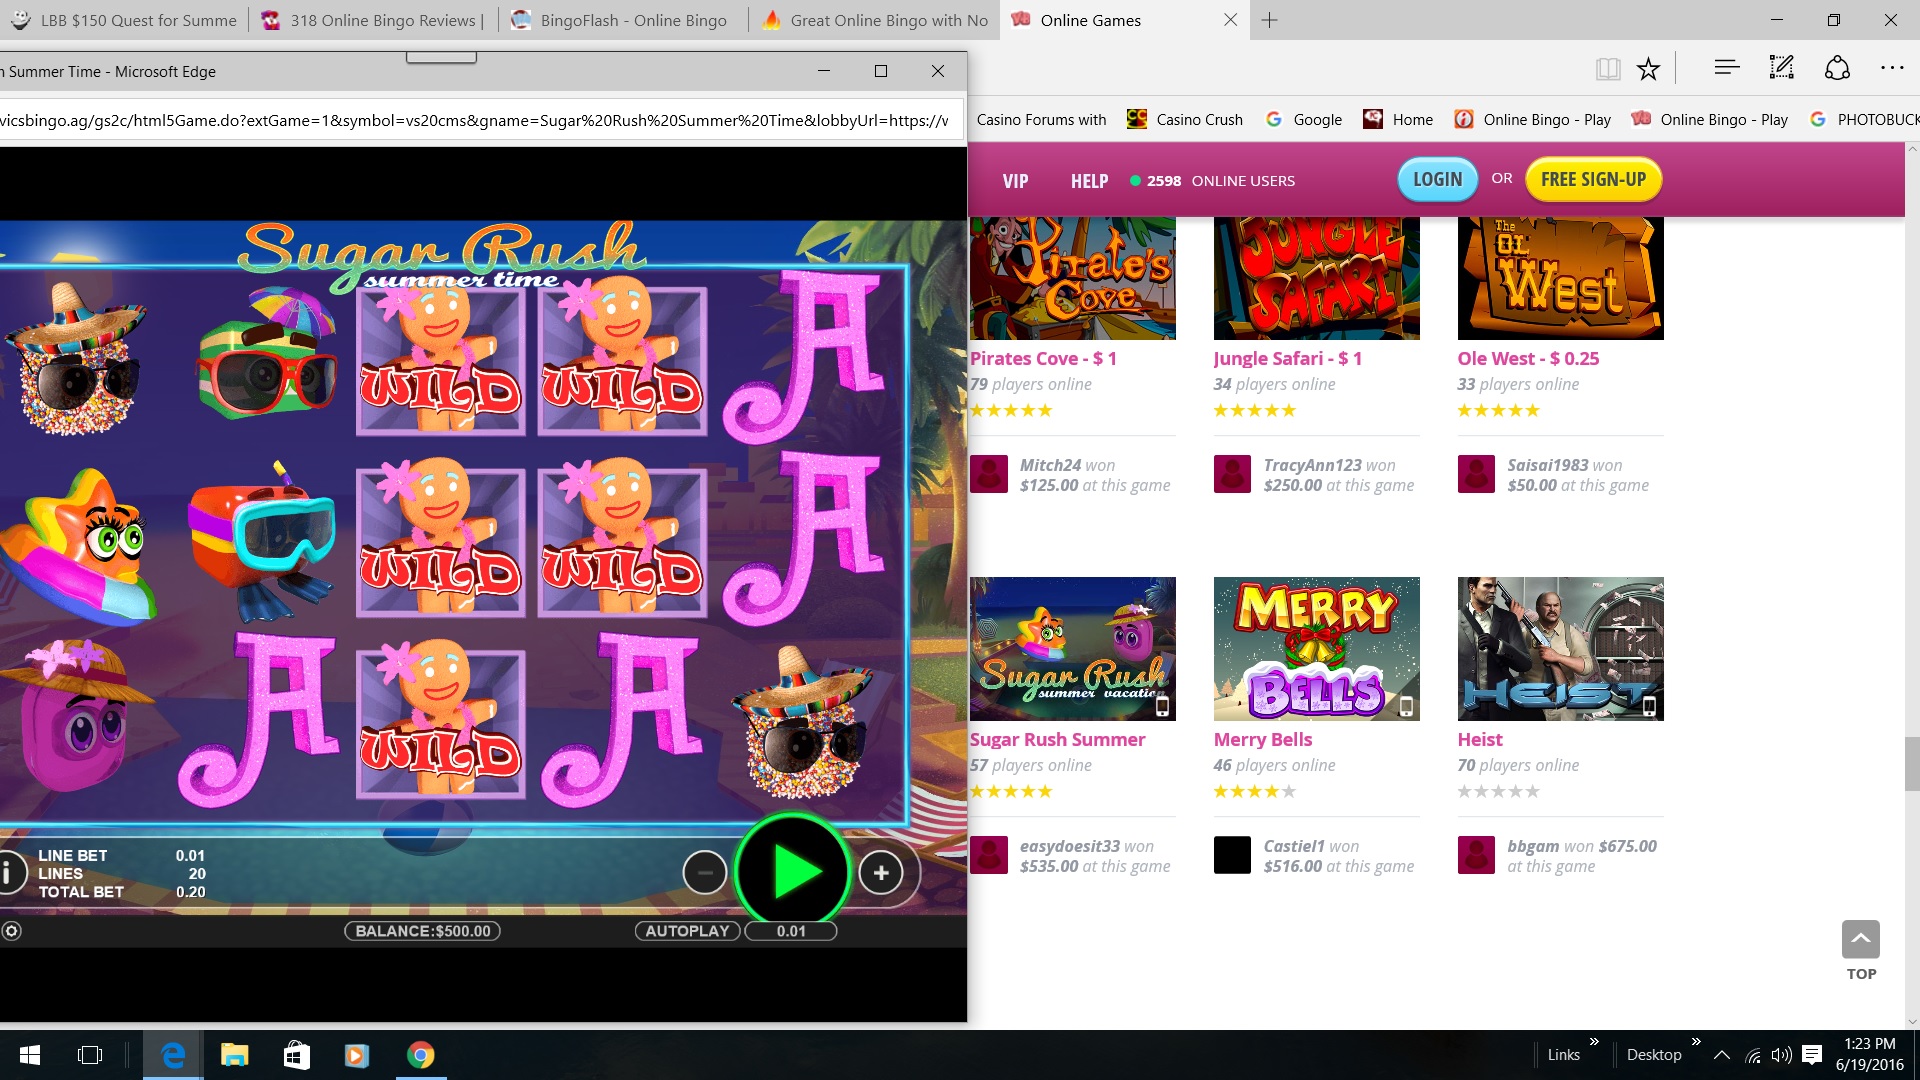Open the slot game info icon
Screen dimensions: 1920x1080
pyautogui.click(x=8, y=872)
